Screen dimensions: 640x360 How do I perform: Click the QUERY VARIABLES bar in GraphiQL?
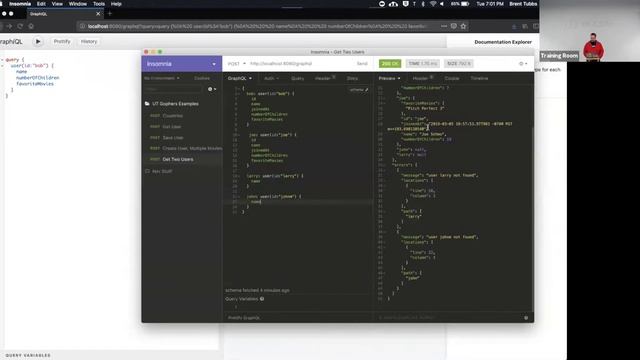point(110,356)
